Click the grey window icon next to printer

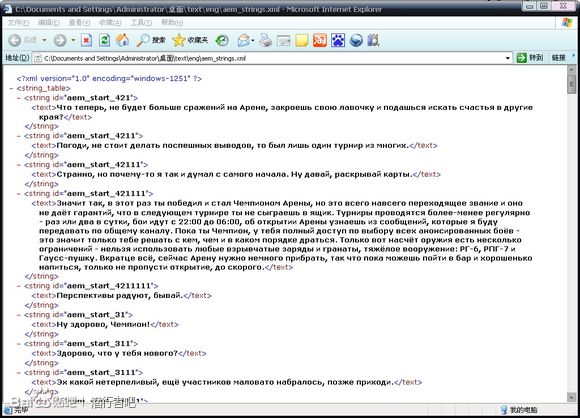click(x=284, y=40)
